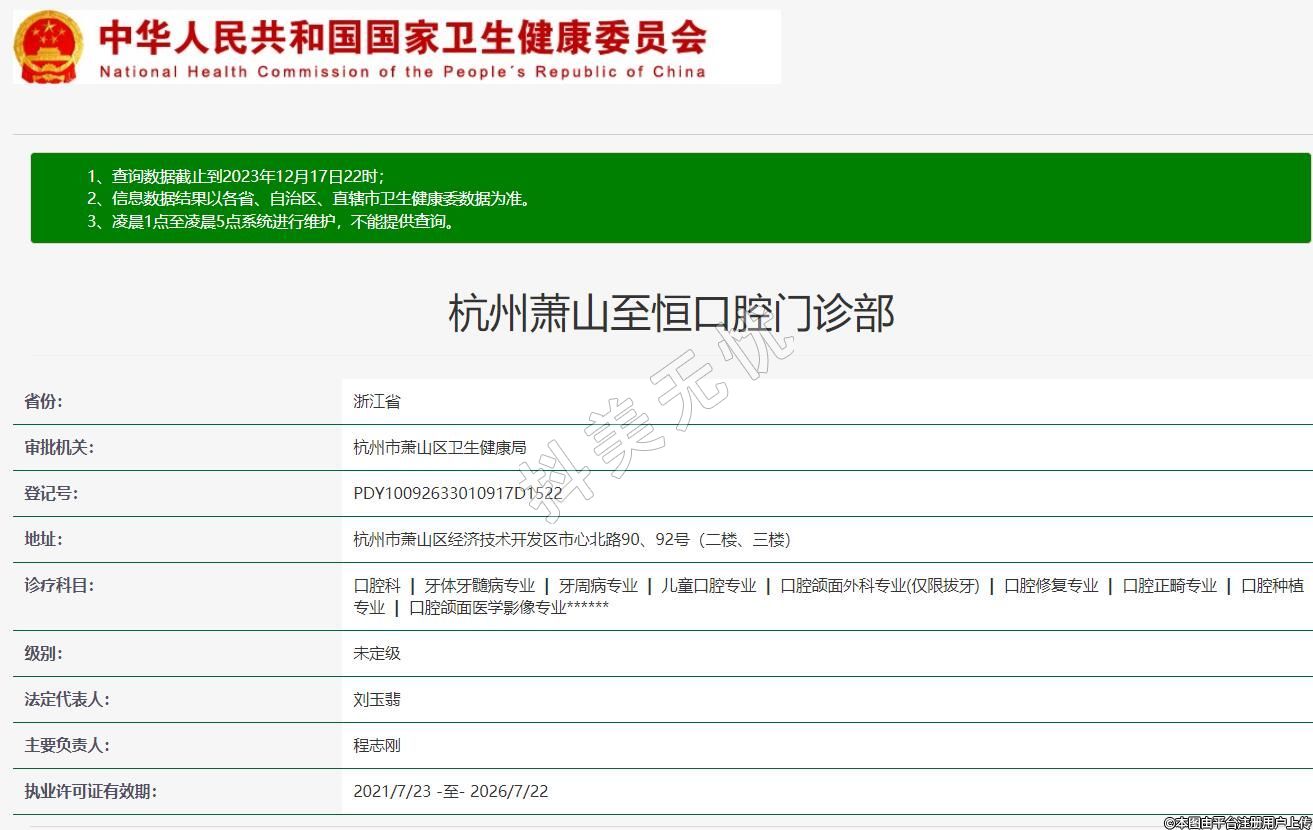Click the 登记号 row label
Image resolution: width=1313 pixels, height=830 pixels.
click(x=51, y=493)
